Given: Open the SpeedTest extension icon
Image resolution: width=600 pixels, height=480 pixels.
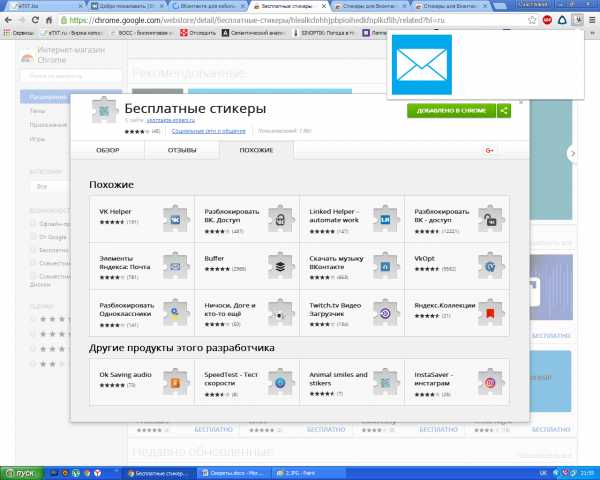Looking at the screenshot, I should (x=281, y=382).
